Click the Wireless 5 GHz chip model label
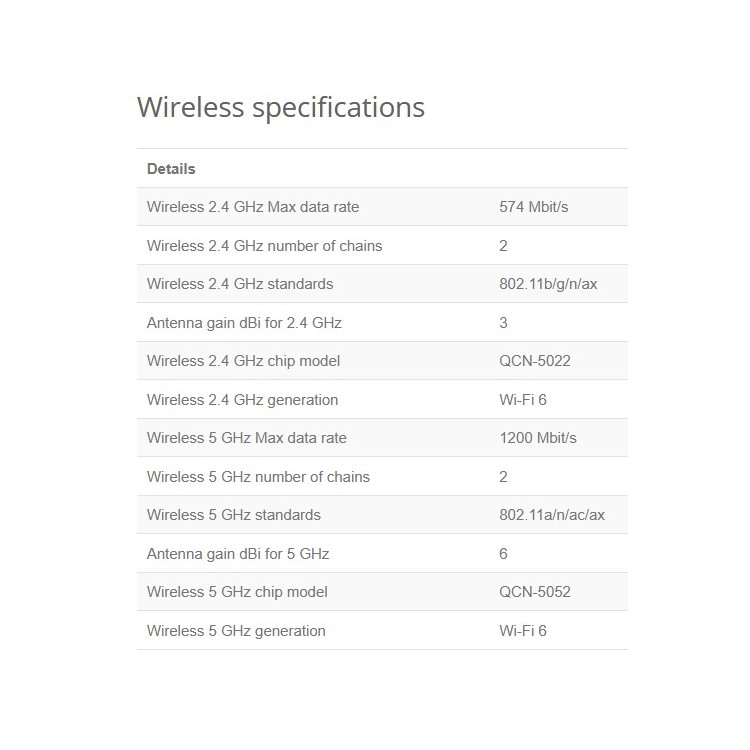The width and height of the screenshot is (750, 750). tap(237, 592)
